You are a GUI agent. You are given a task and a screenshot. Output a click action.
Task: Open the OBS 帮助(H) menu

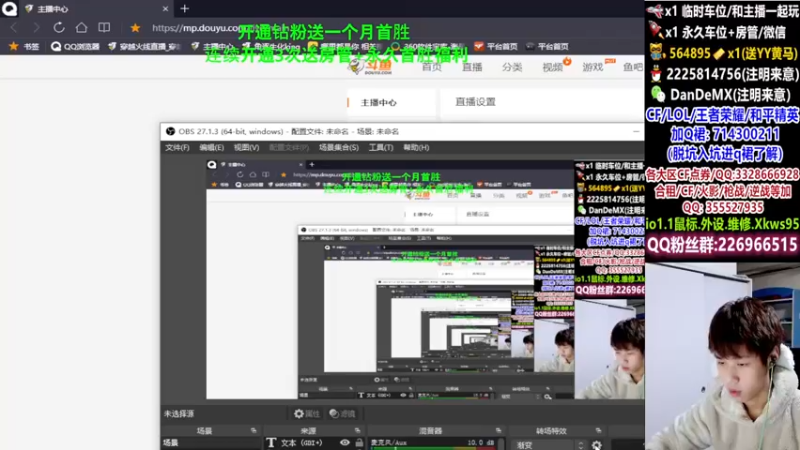416,147
